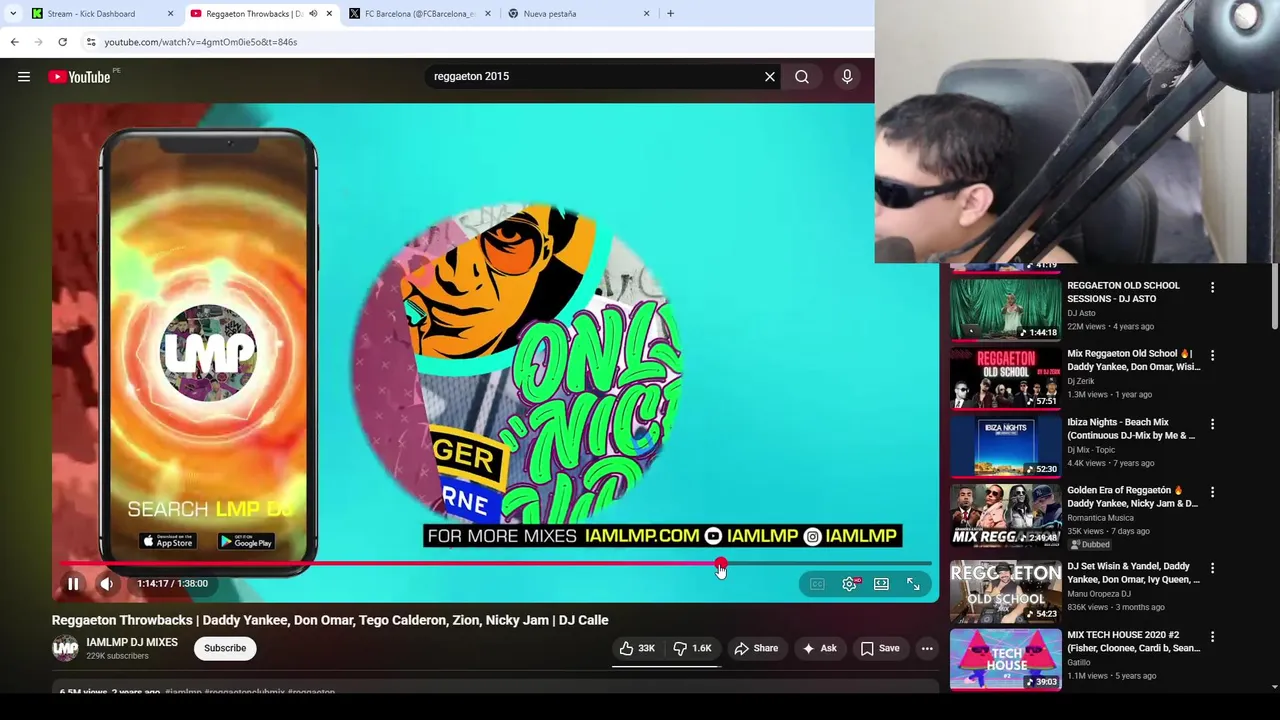This screenshot has height=720, width=1280.
Task: Open the Ask AI button
Action: click(x=819, y=648)
